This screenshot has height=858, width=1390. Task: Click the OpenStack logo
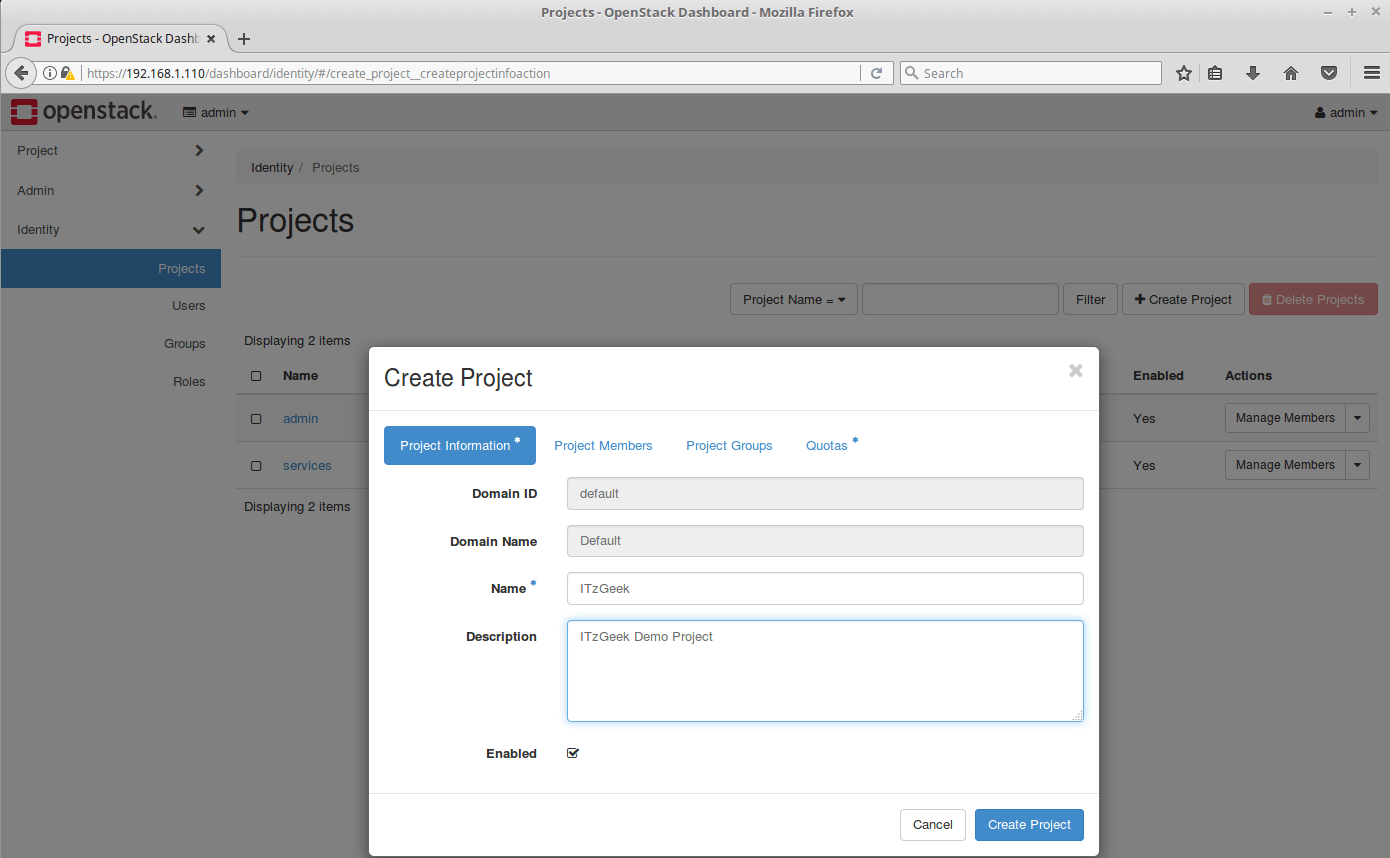(84, 112)
